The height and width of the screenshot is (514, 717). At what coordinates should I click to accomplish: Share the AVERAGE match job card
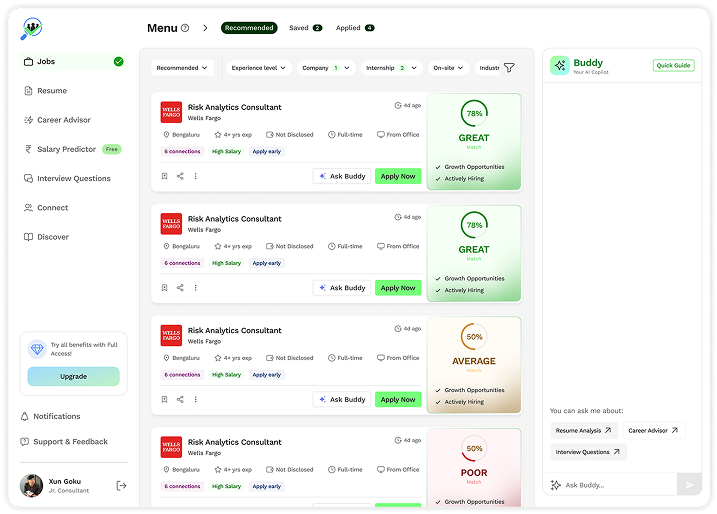pyautogui.click(x=180, y=399)
